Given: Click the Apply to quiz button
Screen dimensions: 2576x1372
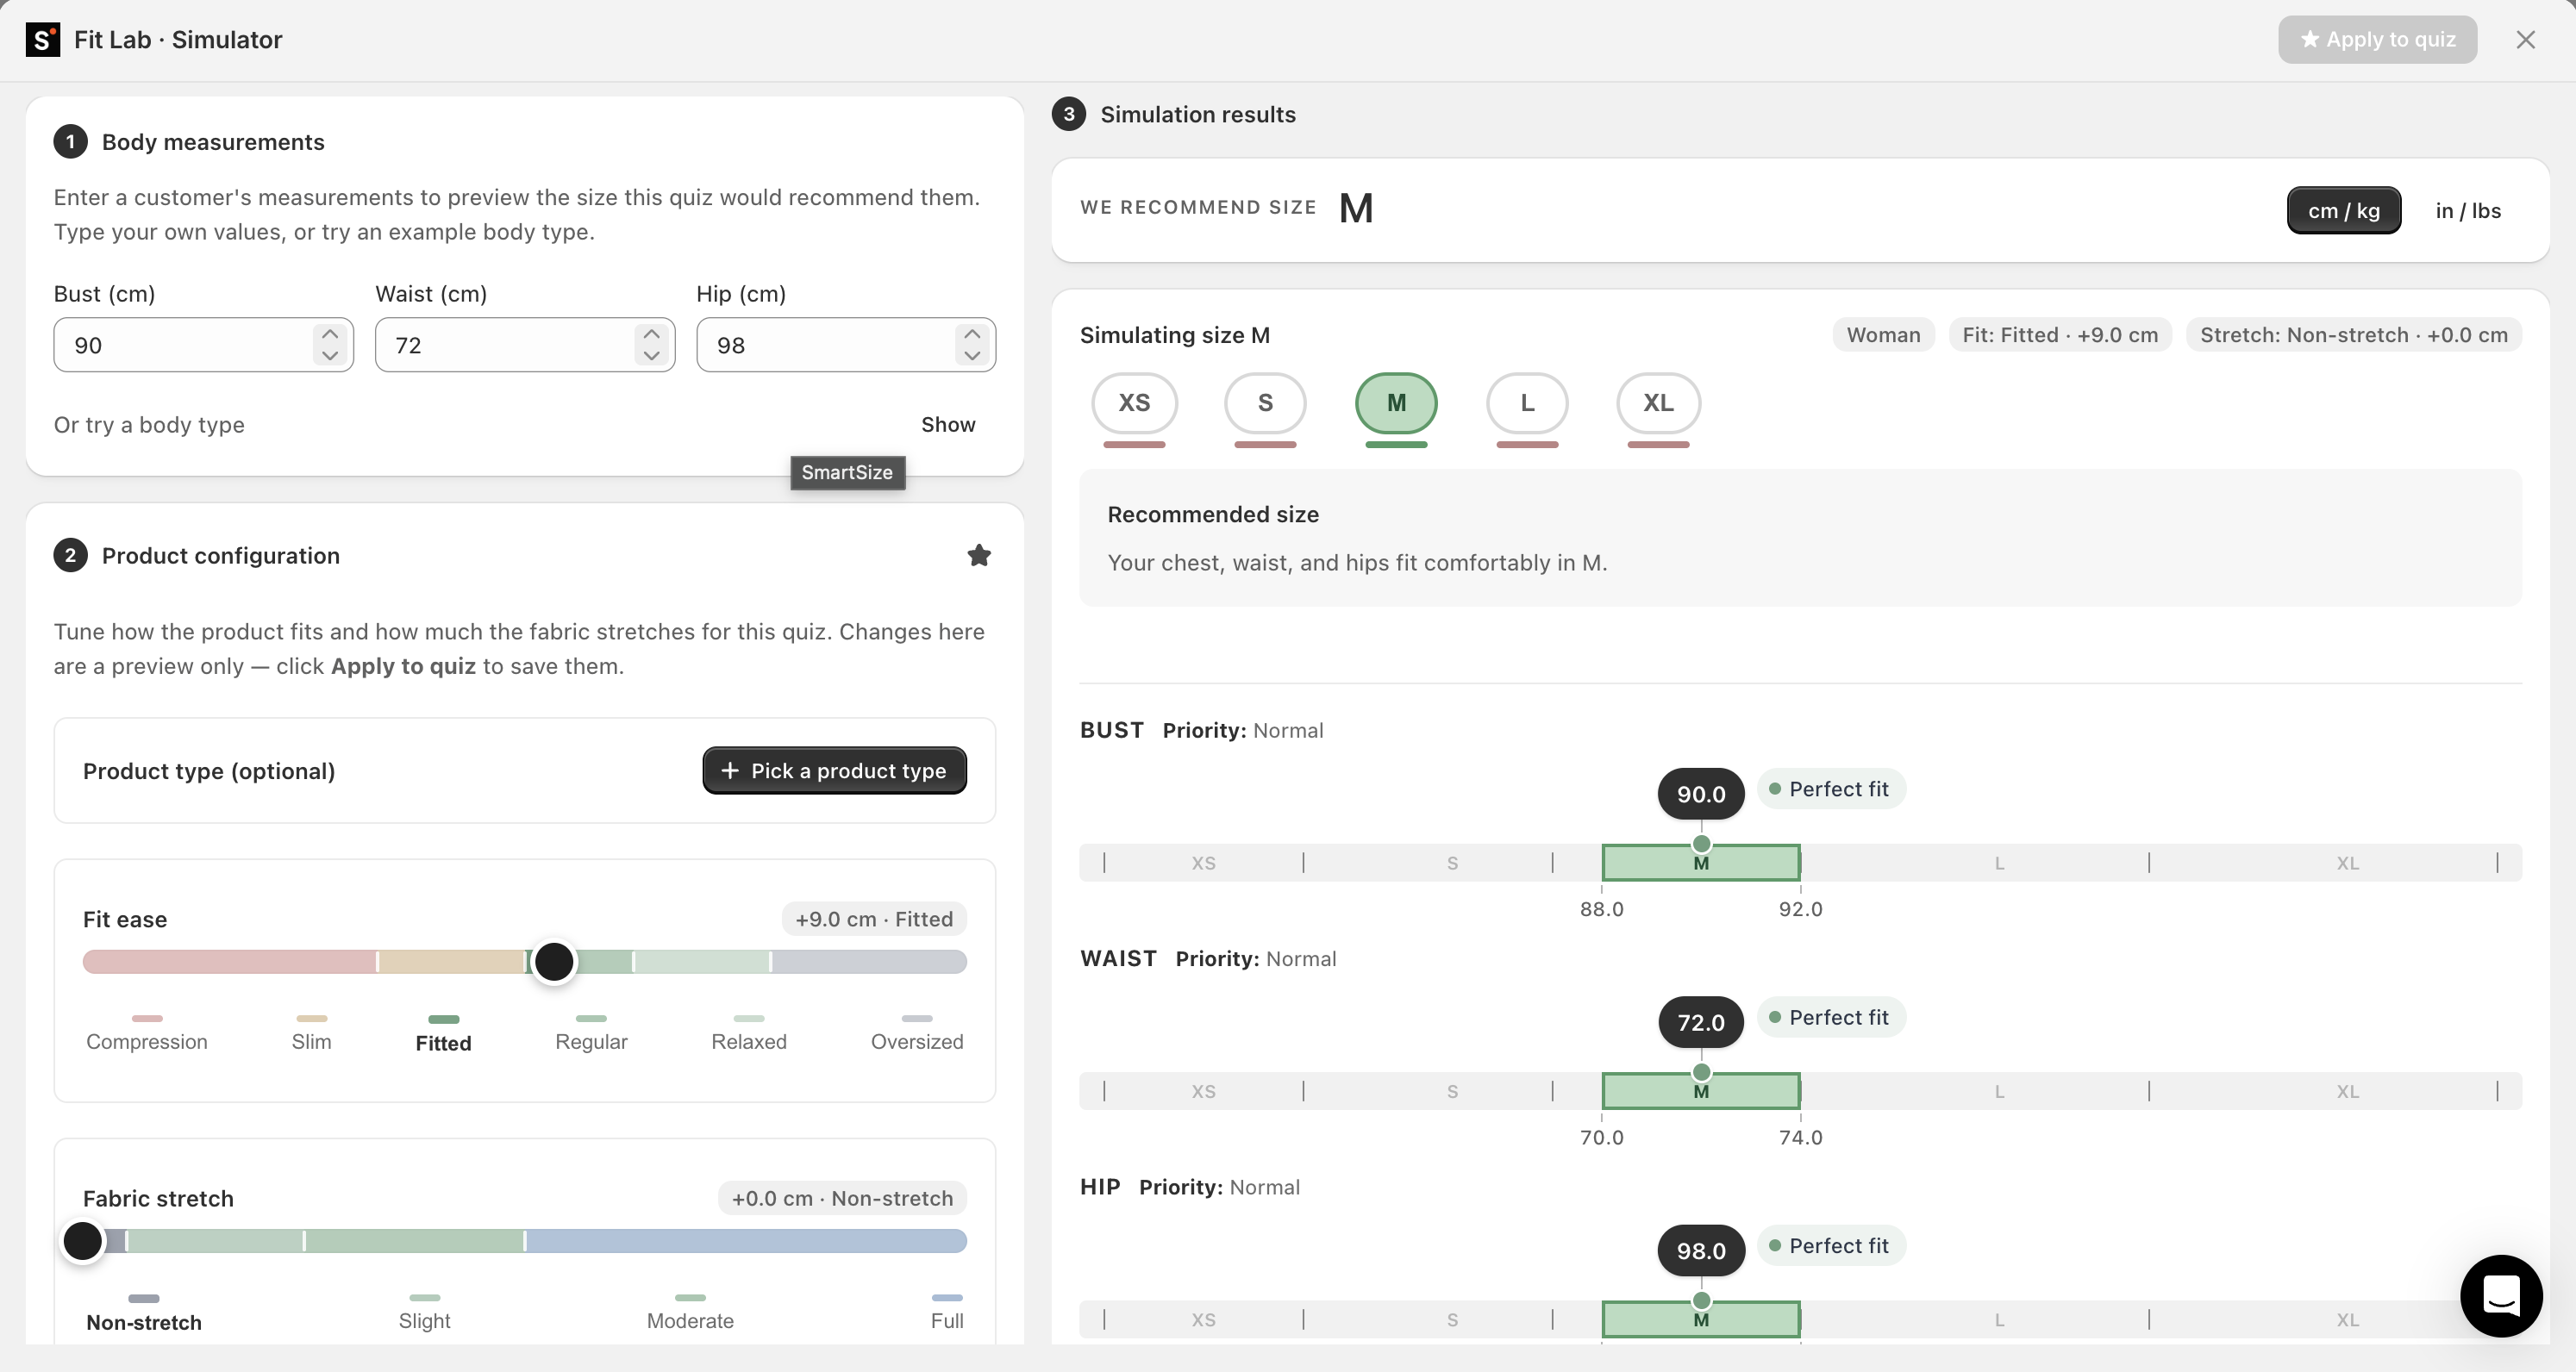Looking at the screenshot, I should (x=2377, y=40).
